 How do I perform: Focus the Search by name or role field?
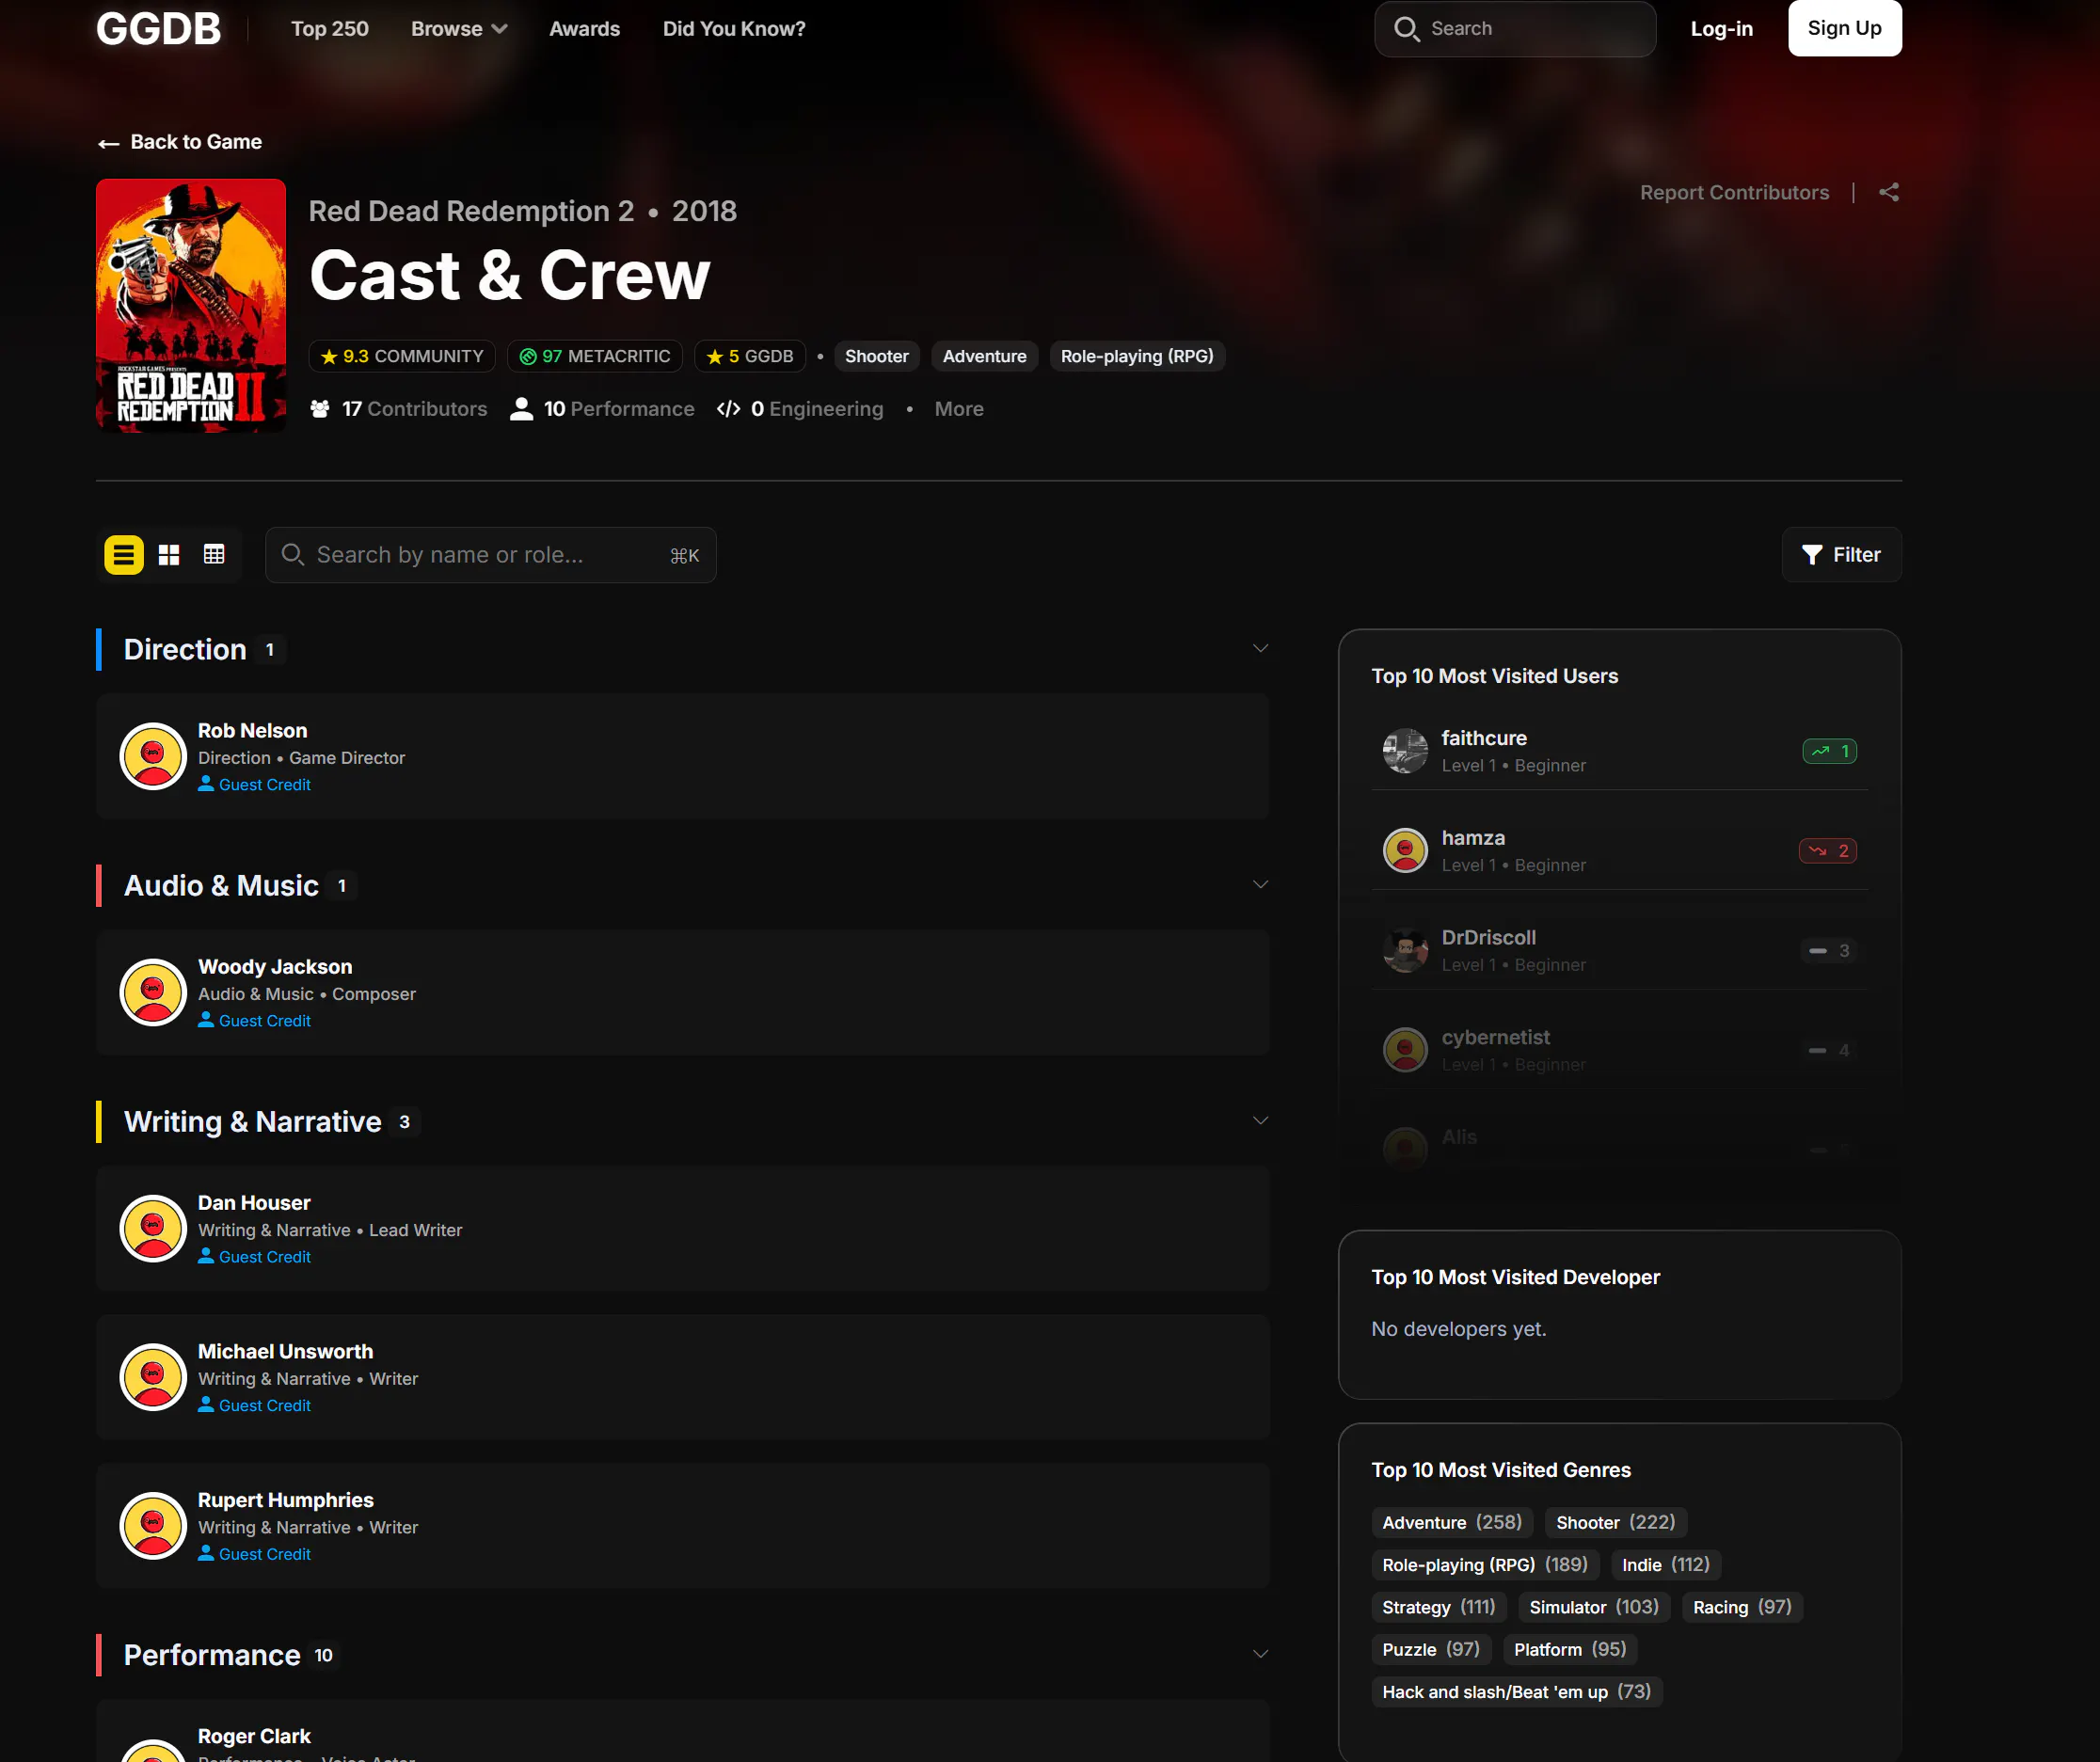[491, 555]
